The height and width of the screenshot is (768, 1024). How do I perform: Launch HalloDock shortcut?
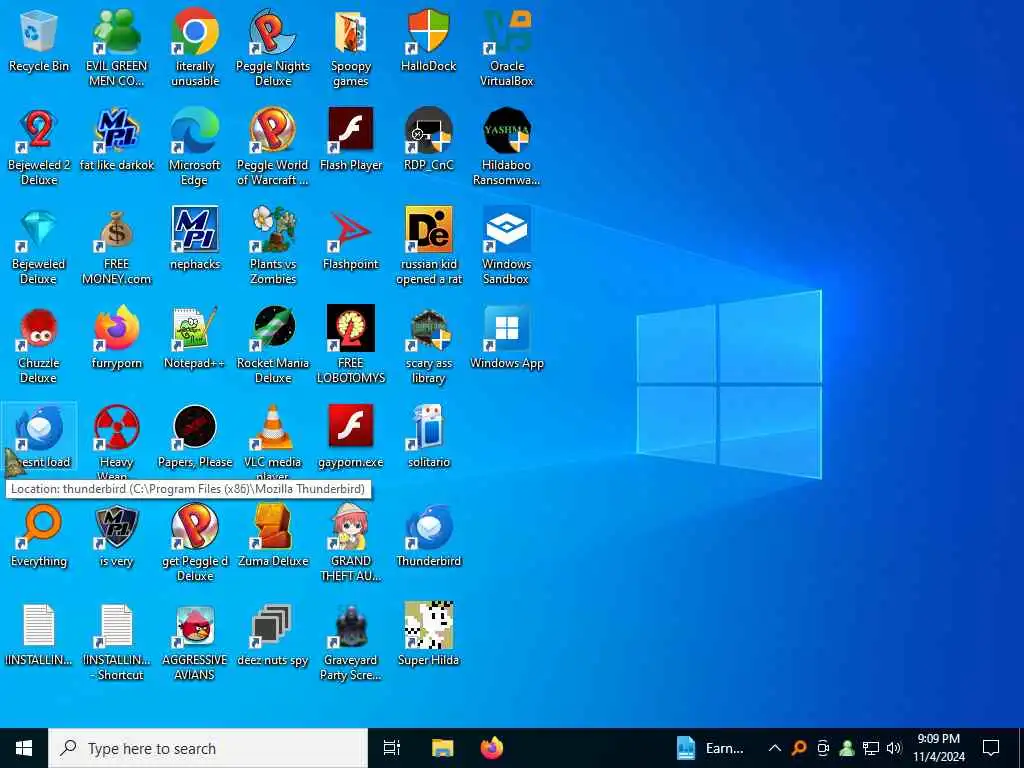[428, 40]
